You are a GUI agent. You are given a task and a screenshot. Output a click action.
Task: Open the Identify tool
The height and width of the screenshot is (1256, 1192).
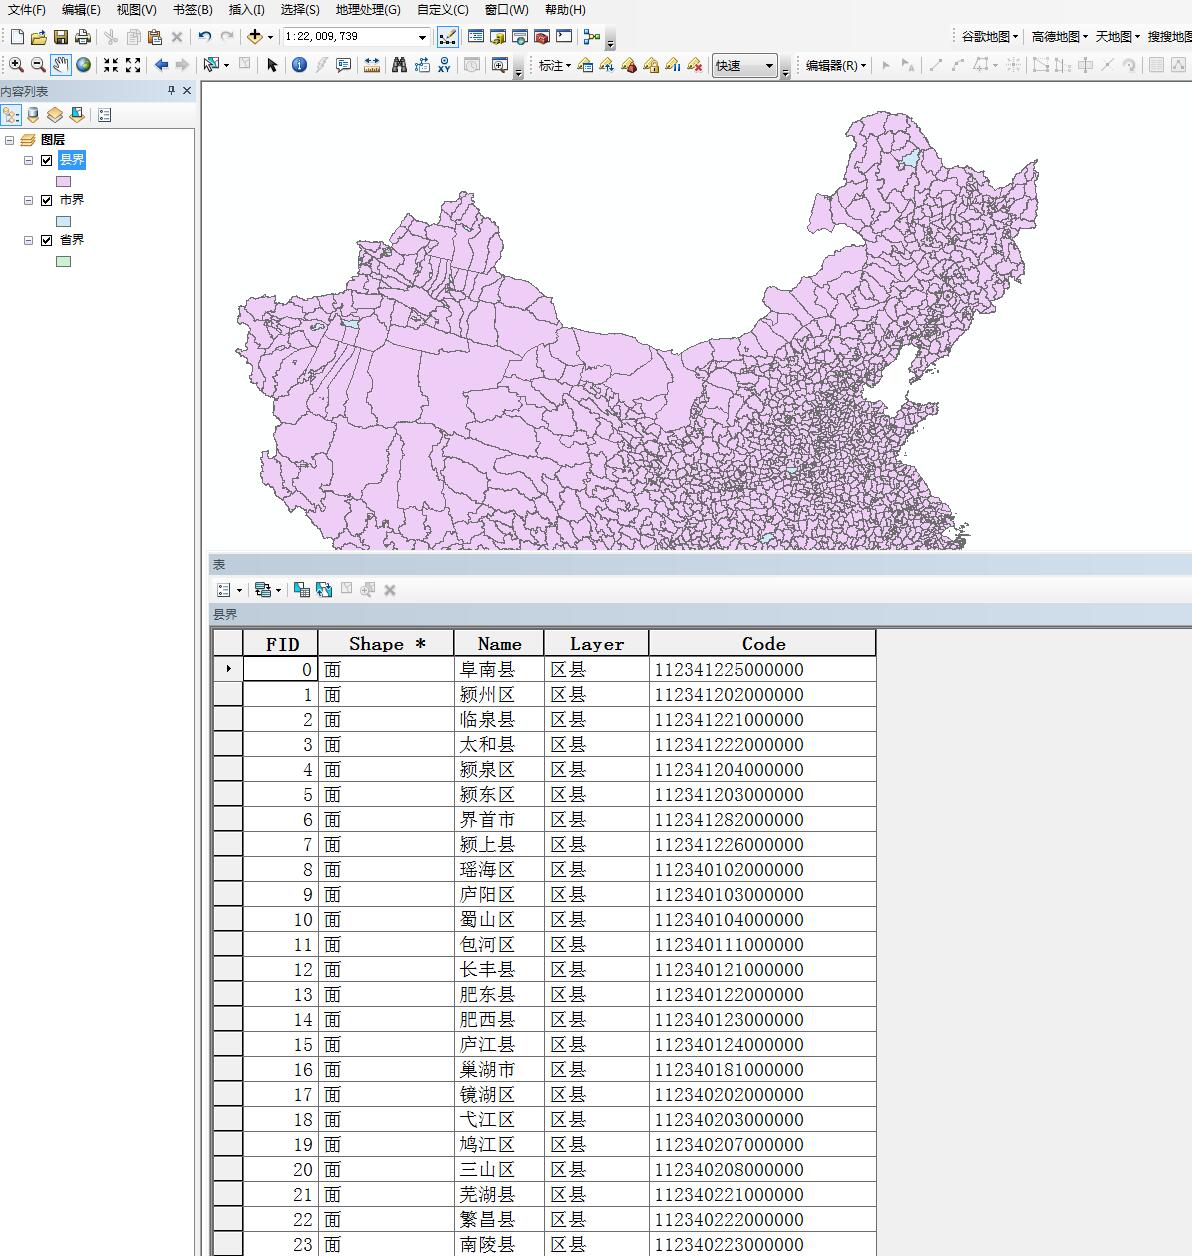299,65
